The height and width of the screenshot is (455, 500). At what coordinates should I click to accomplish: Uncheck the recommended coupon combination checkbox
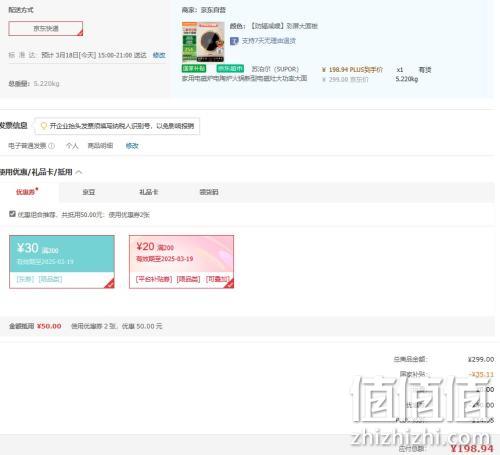coord(12,214)
